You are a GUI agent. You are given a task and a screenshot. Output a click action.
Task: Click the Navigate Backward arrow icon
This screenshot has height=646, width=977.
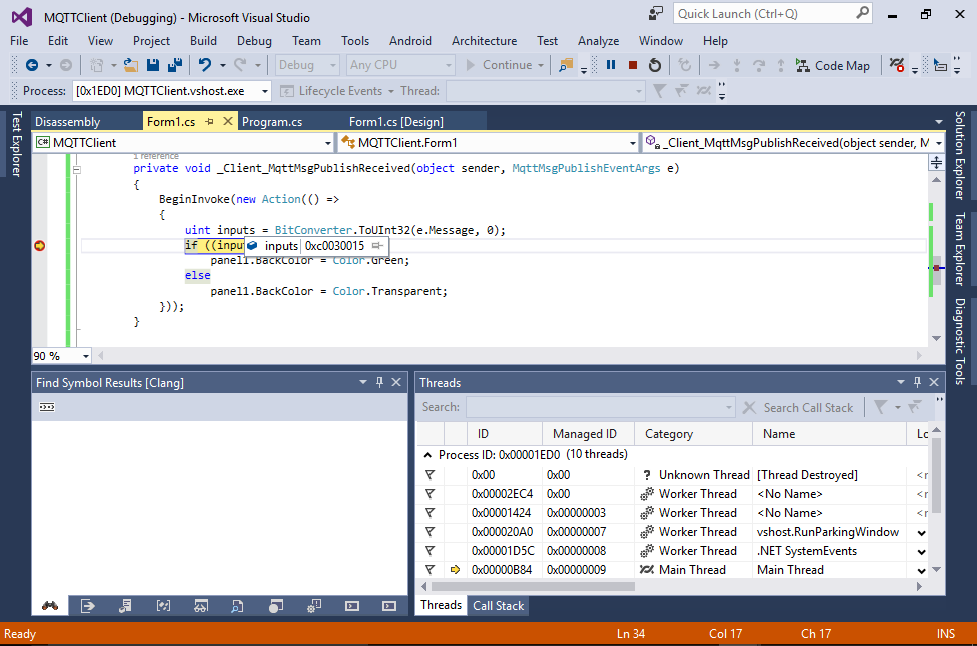[32, 65]
